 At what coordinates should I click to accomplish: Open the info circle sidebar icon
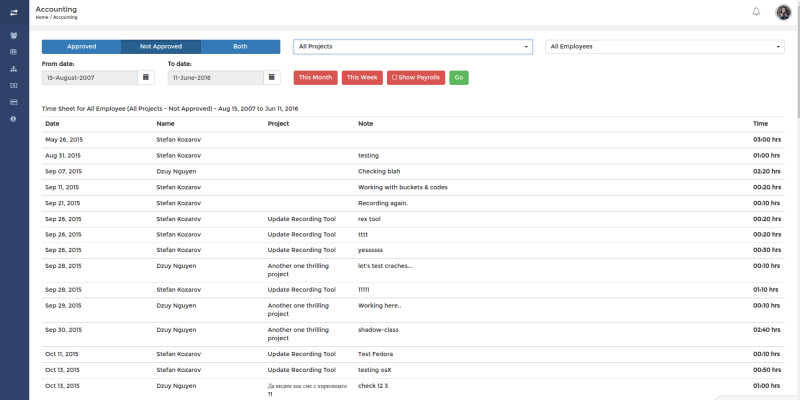pyautogui.click(x=13, y=119)
